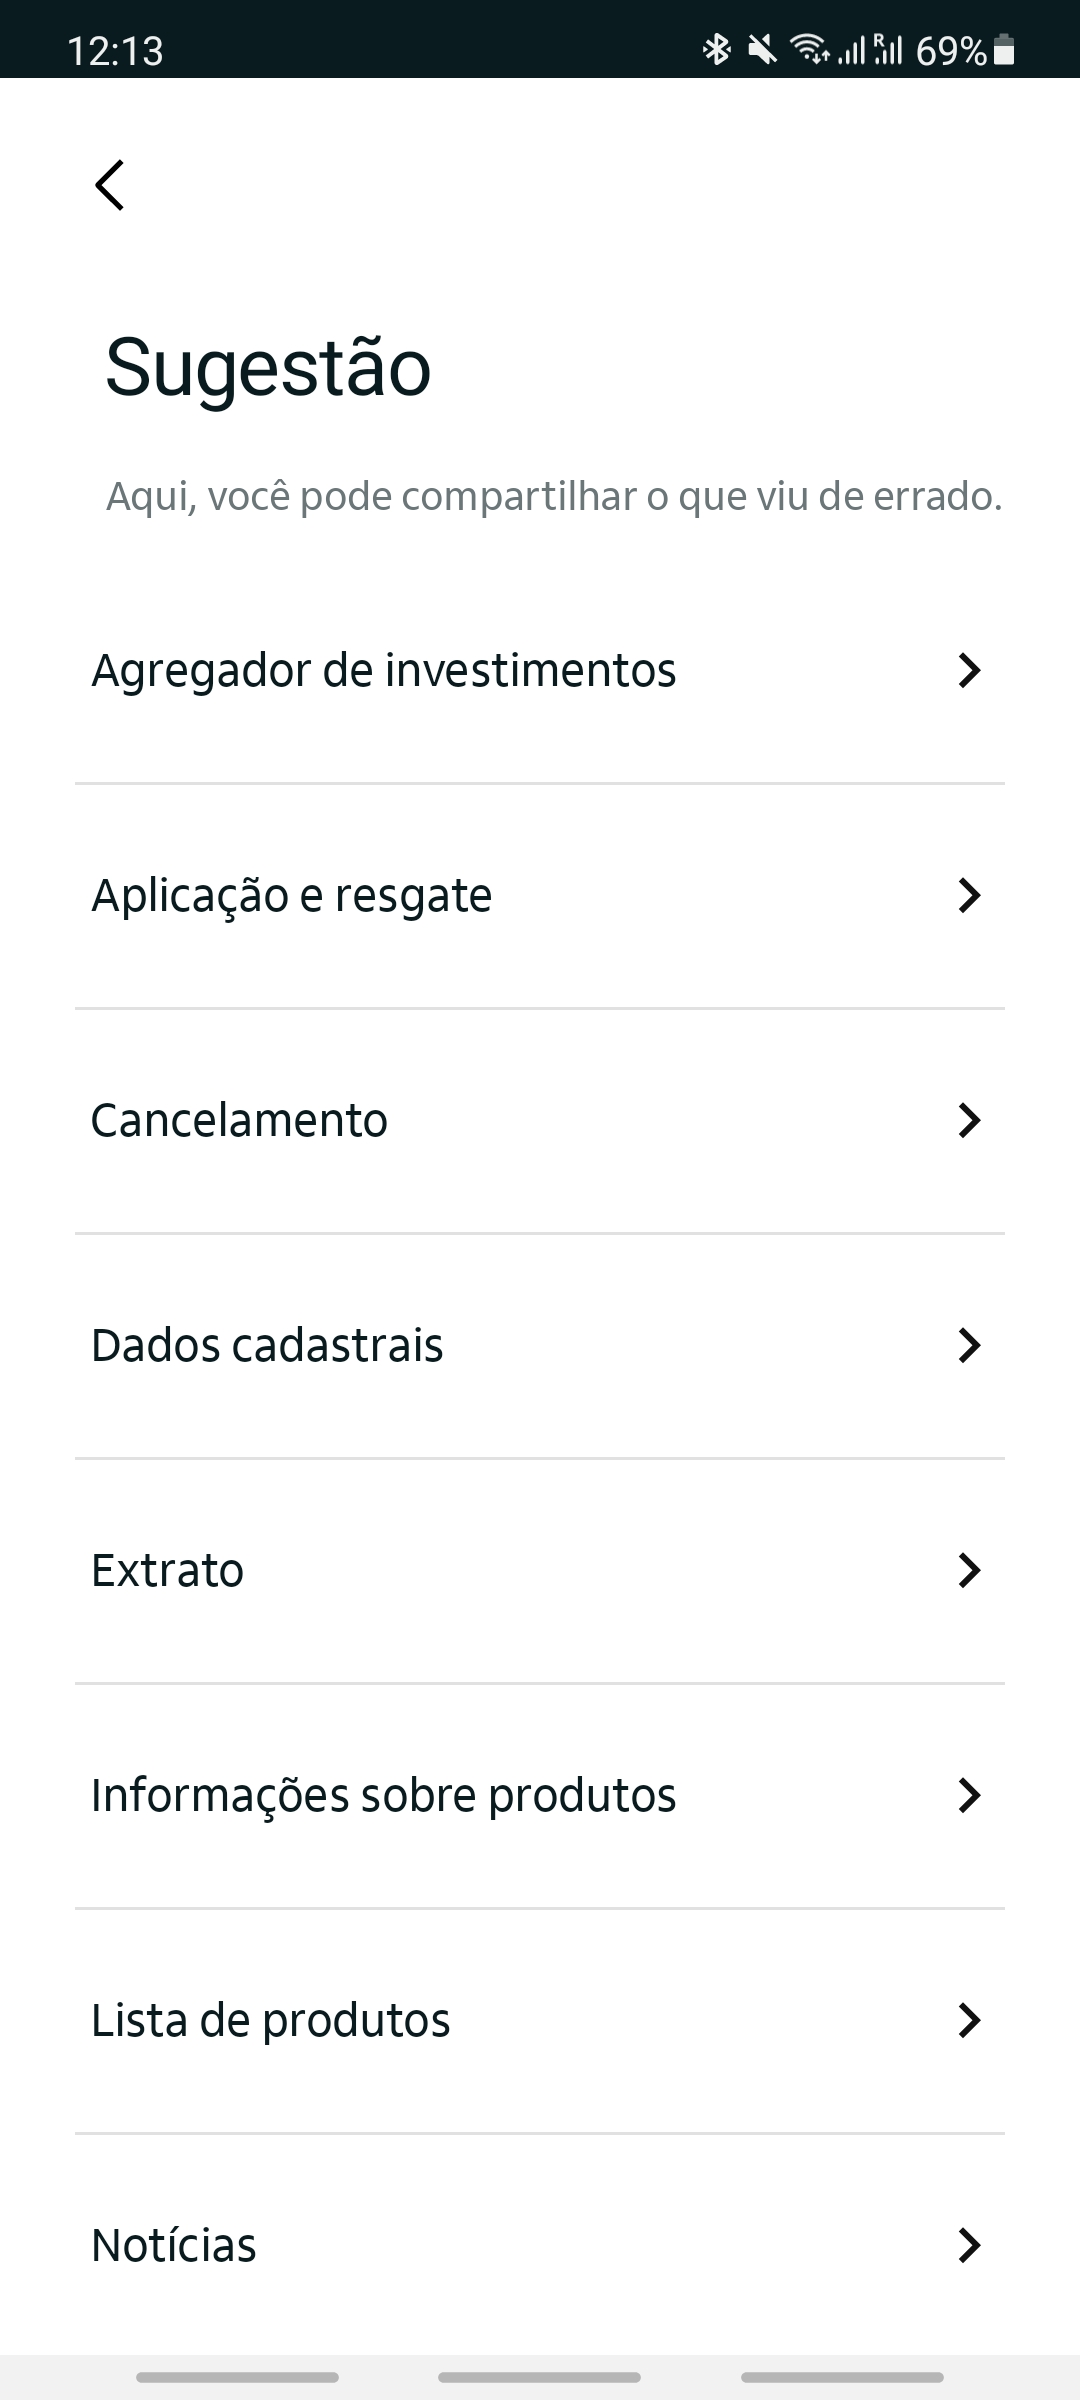Choose the Notícias category
Screen dimensions: 1080x2400
(174, 2245)
